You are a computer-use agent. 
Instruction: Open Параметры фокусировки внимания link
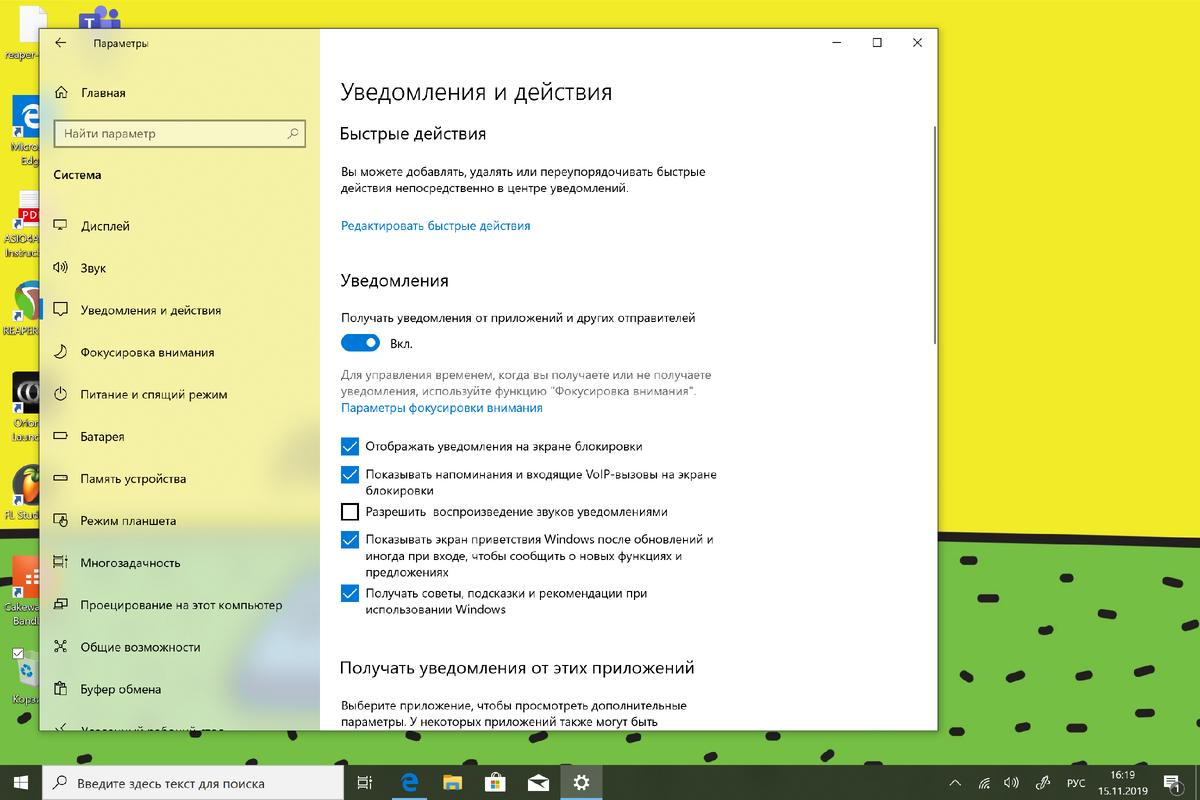point(442,408)
